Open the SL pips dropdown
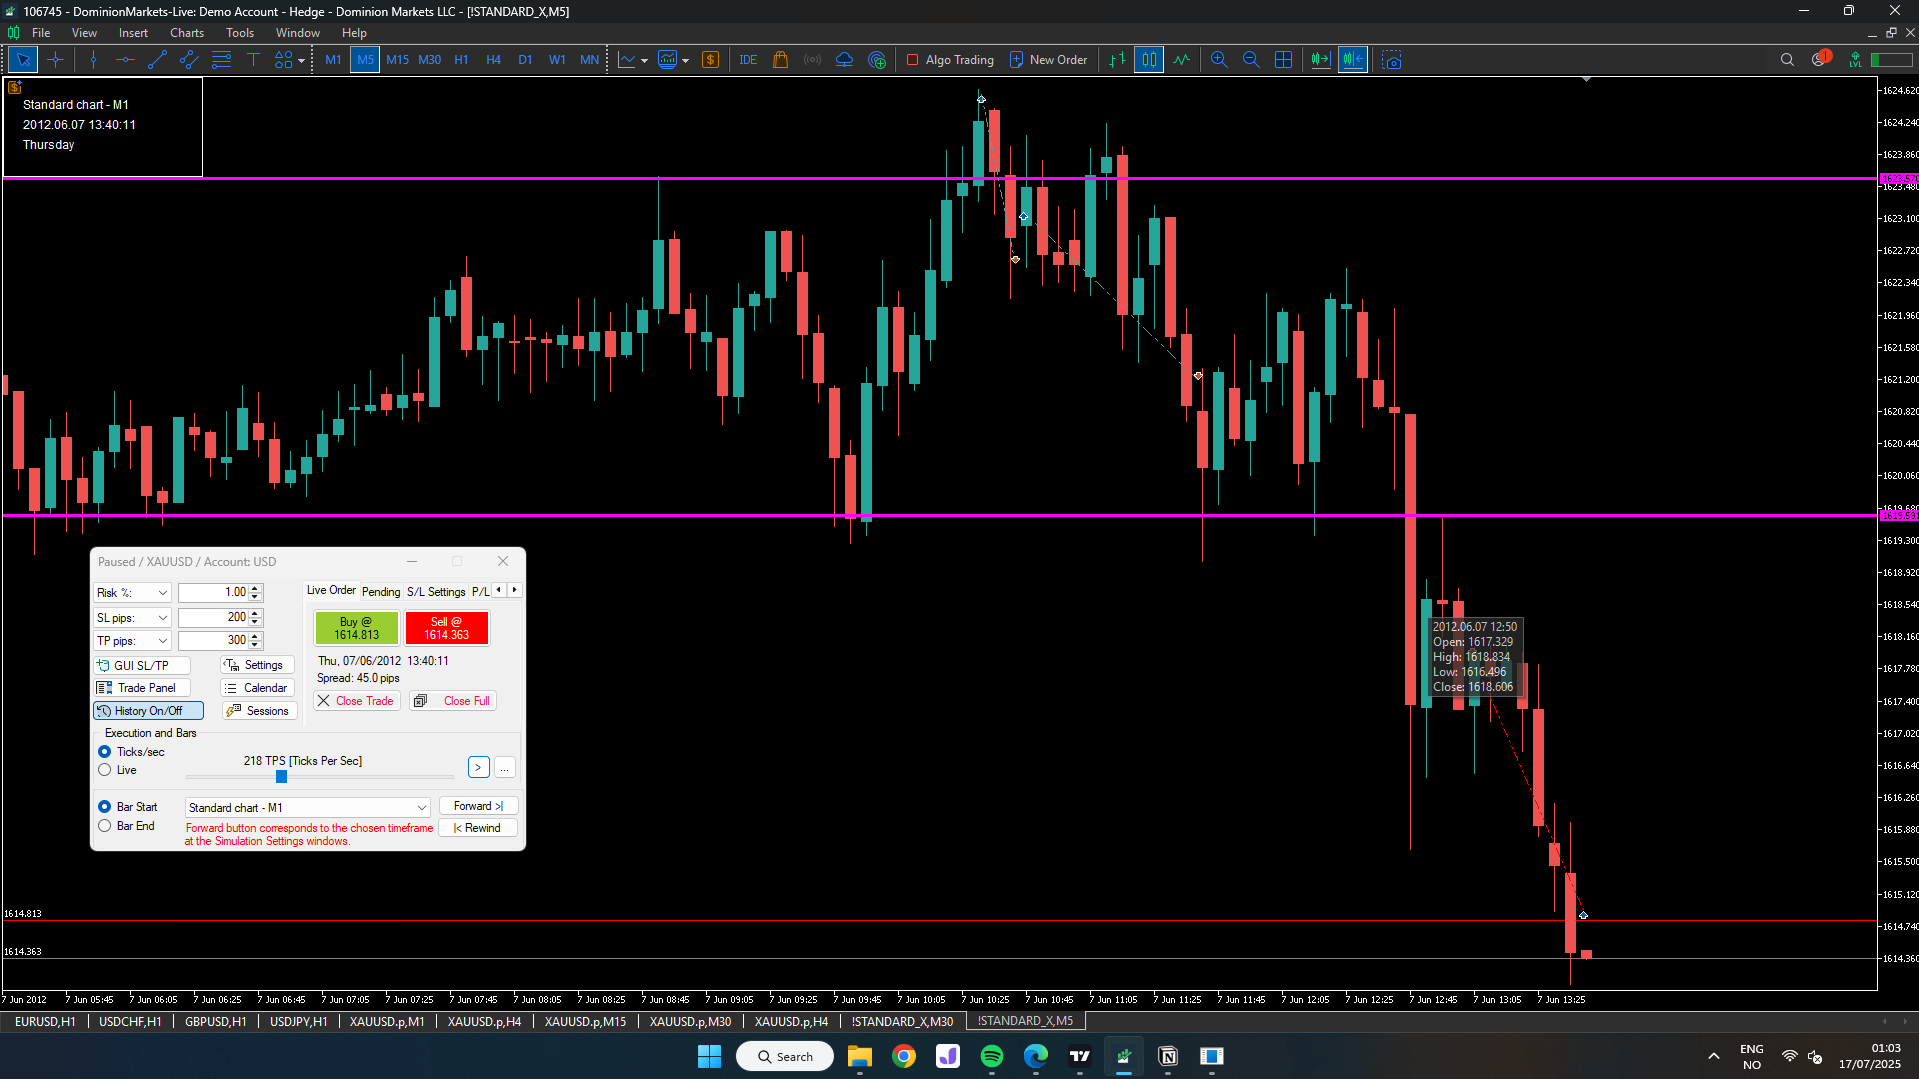Screen dimensions: 1919x1079 132,618
